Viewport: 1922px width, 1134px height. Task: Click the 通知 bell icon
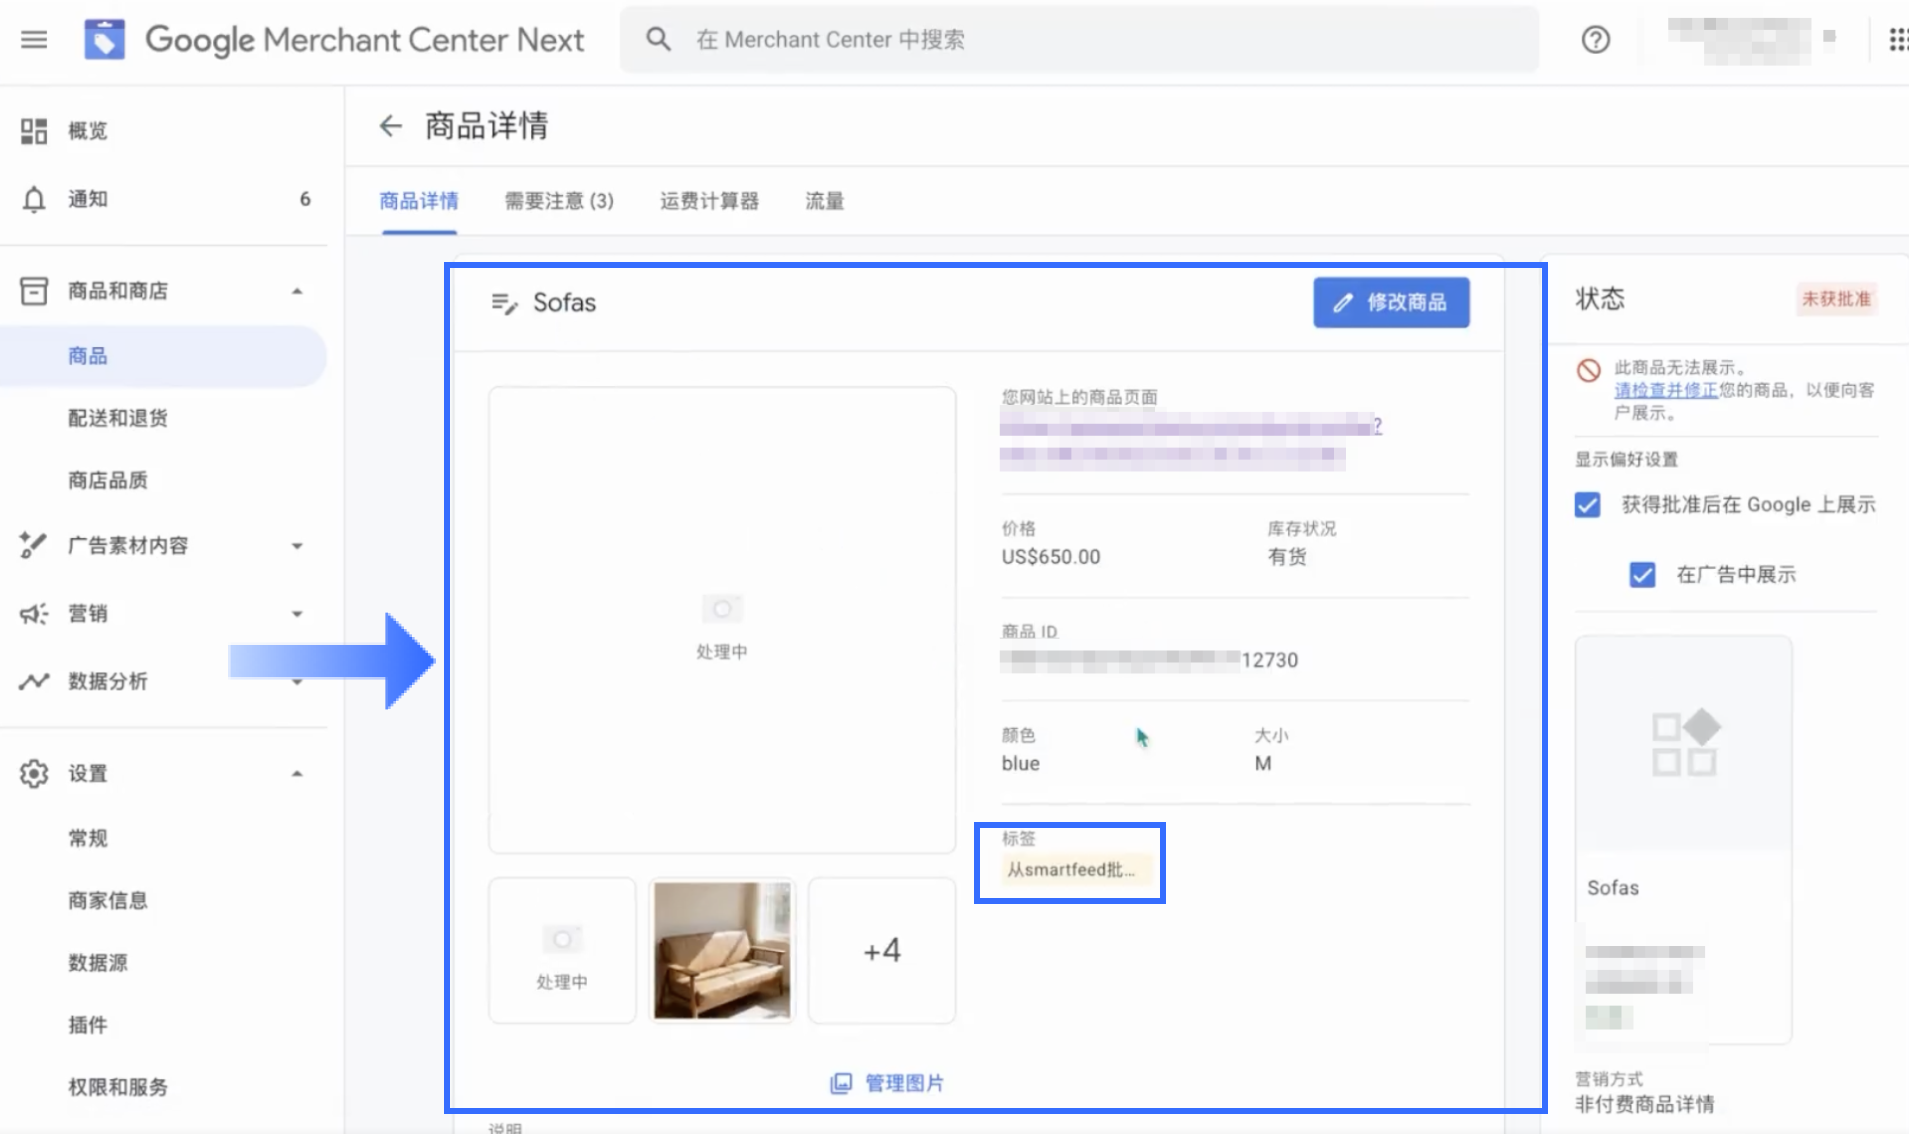[34, 199]
